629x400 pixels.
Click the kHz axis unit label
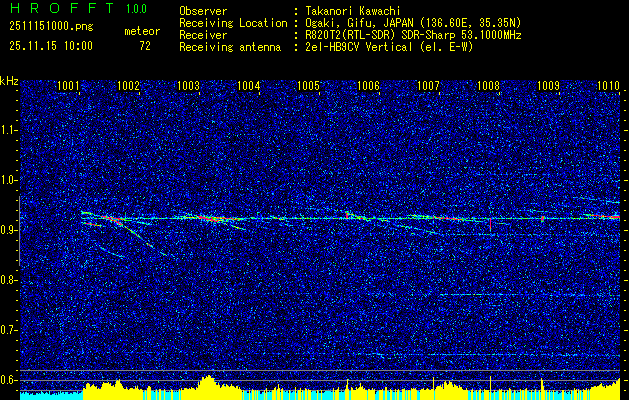click(x=9, y=81)
